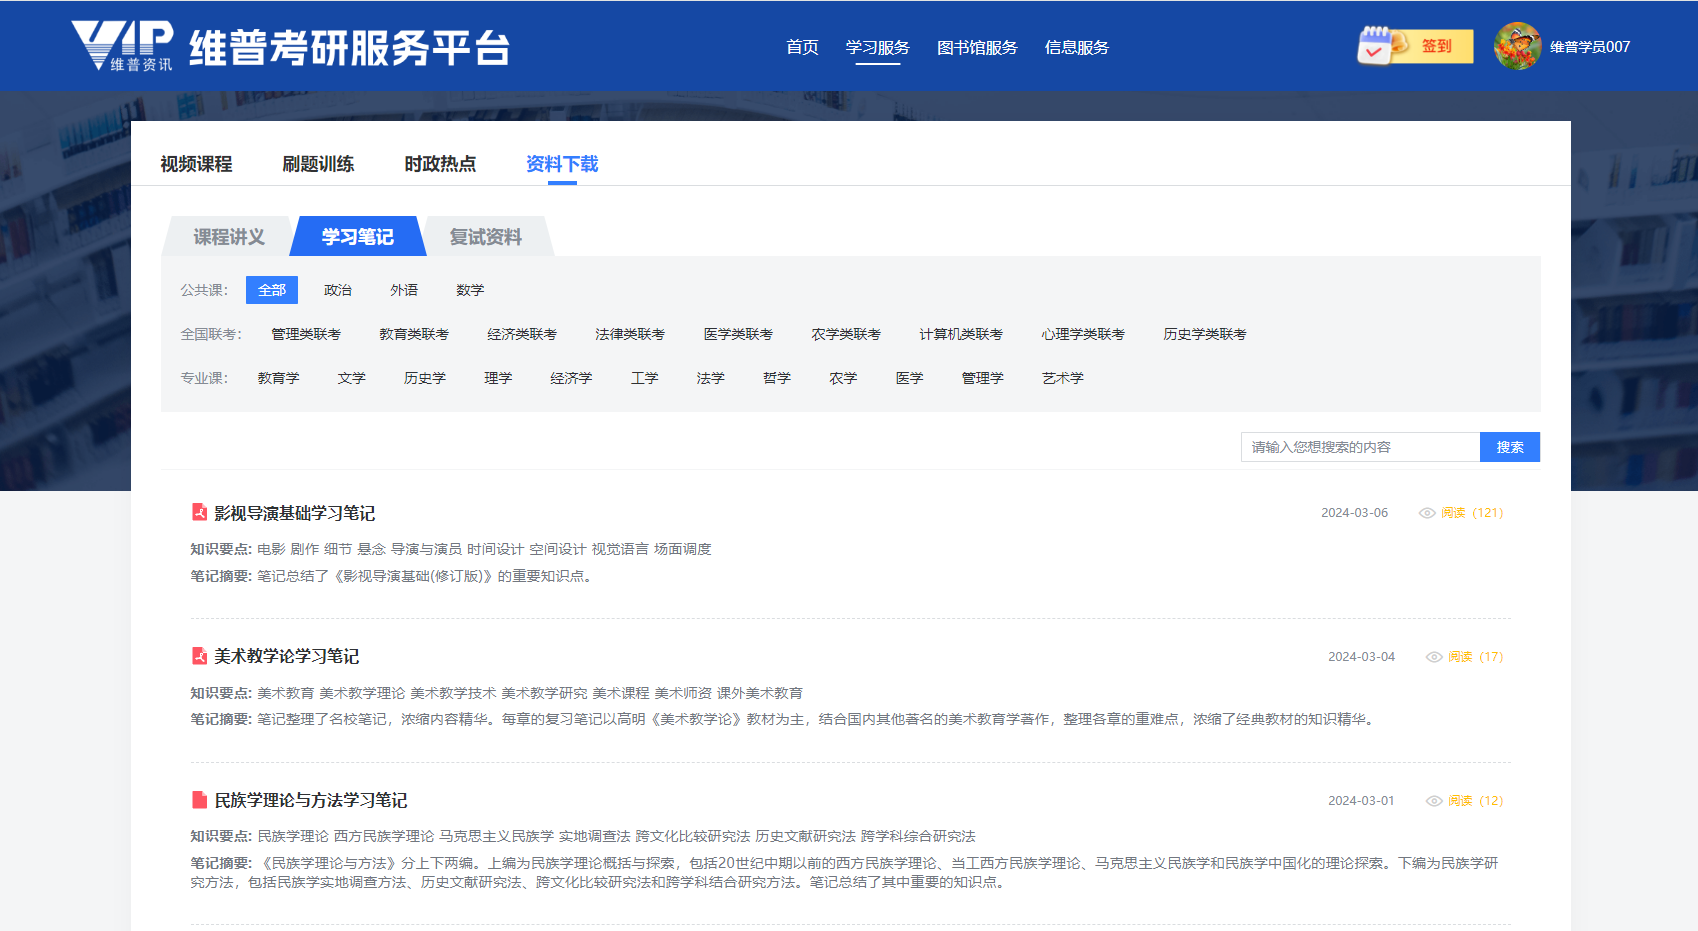Open the 学习笔记 sub-tab
1698x931 pixels.
(x=358, y=237)
